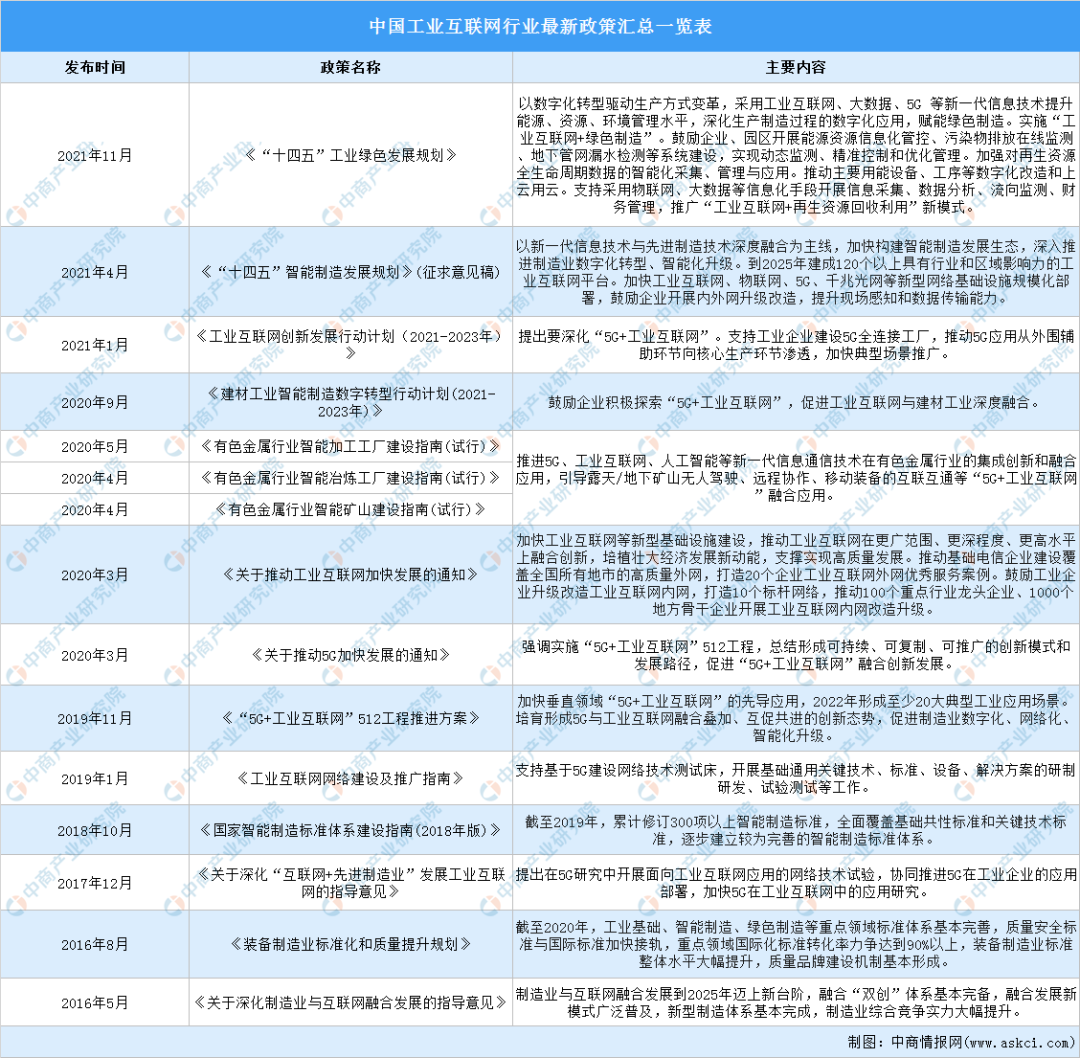The width and height of the screenshot is (1080, 1058).
Task: Click the 2016年5月 date cell
Action: 94,1003
